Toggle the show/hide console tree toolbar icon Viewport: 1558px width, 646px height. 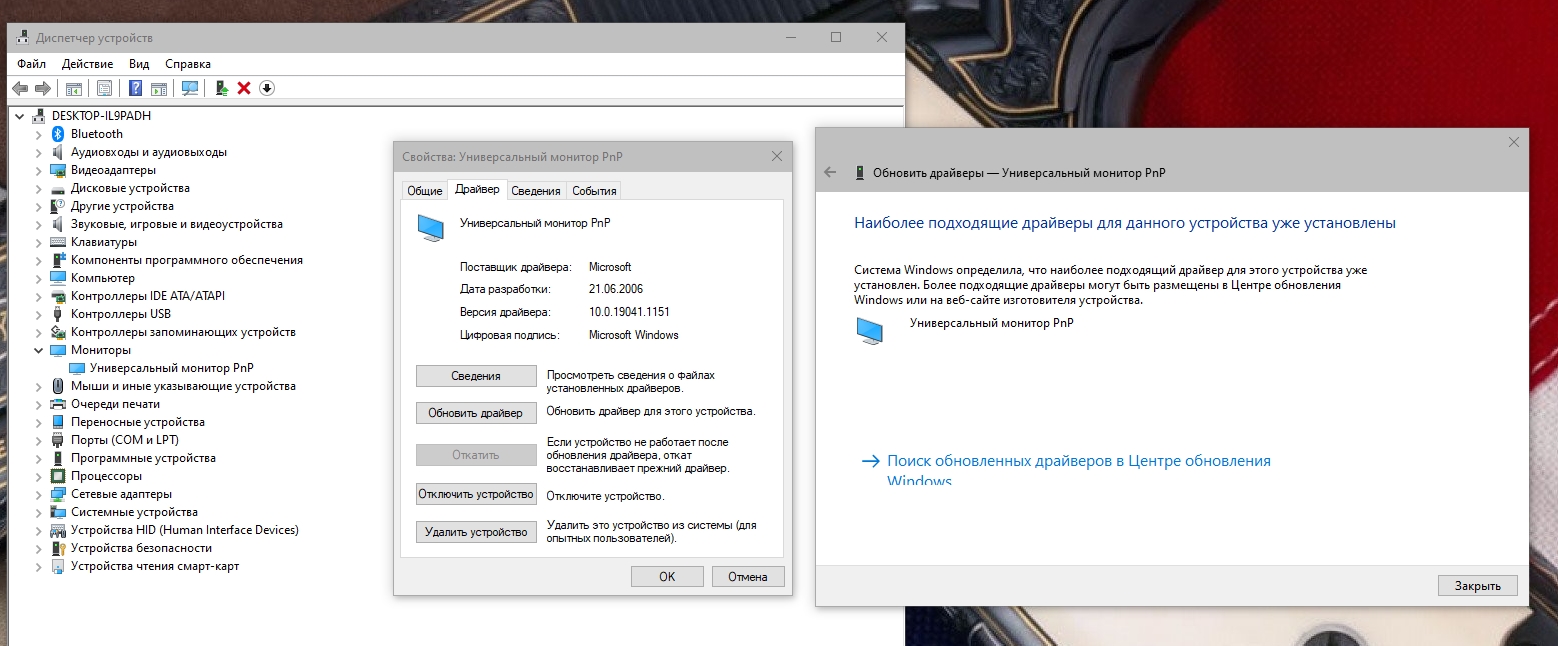[x=73, y=88]
